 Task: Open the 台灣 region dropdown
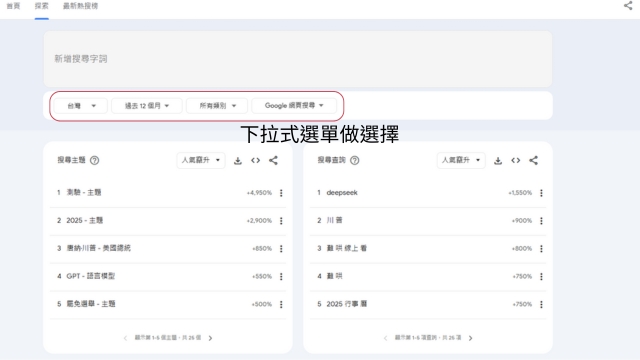click(81, 106)
